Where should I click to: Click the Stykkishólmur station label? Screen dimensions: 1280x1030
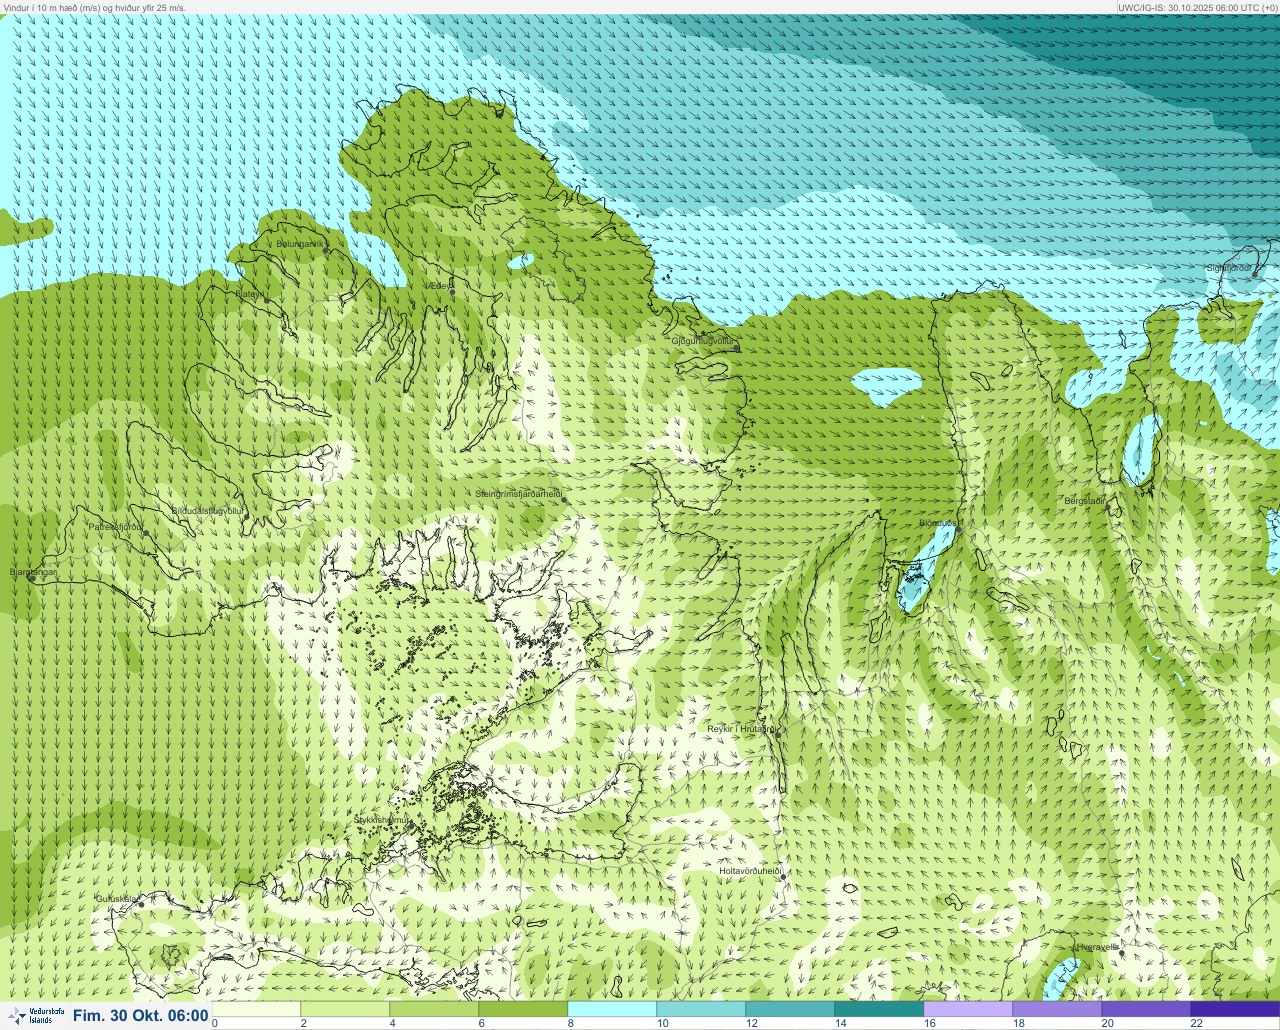[382, 820]
